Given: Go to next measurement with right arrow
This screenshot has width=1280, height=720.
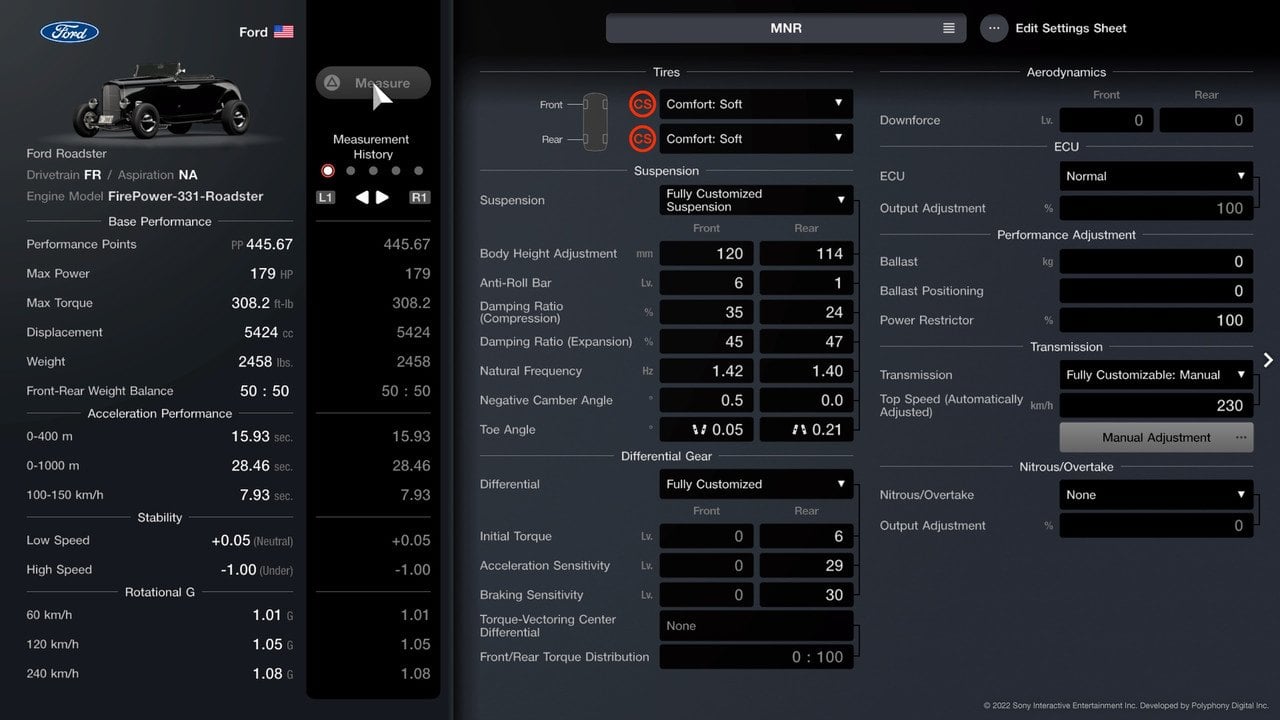Looking at the screenshot, I should [383, 198].
